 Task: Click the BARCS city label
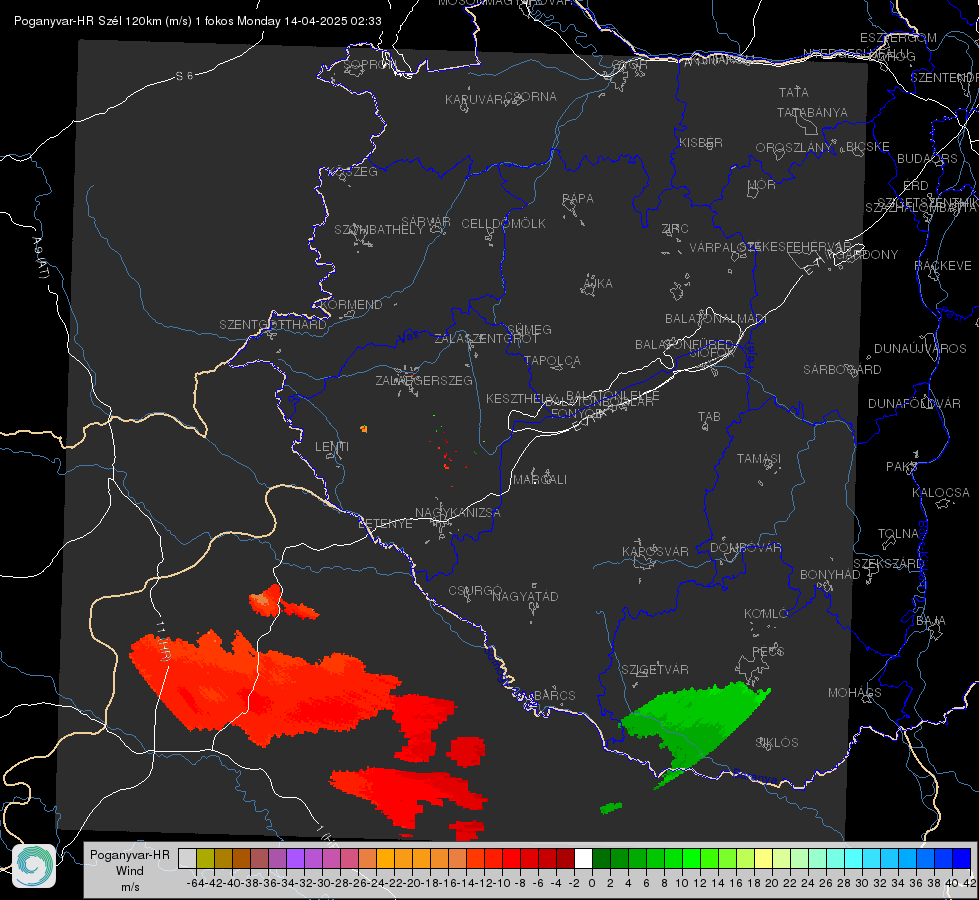[x=555, y=695]
